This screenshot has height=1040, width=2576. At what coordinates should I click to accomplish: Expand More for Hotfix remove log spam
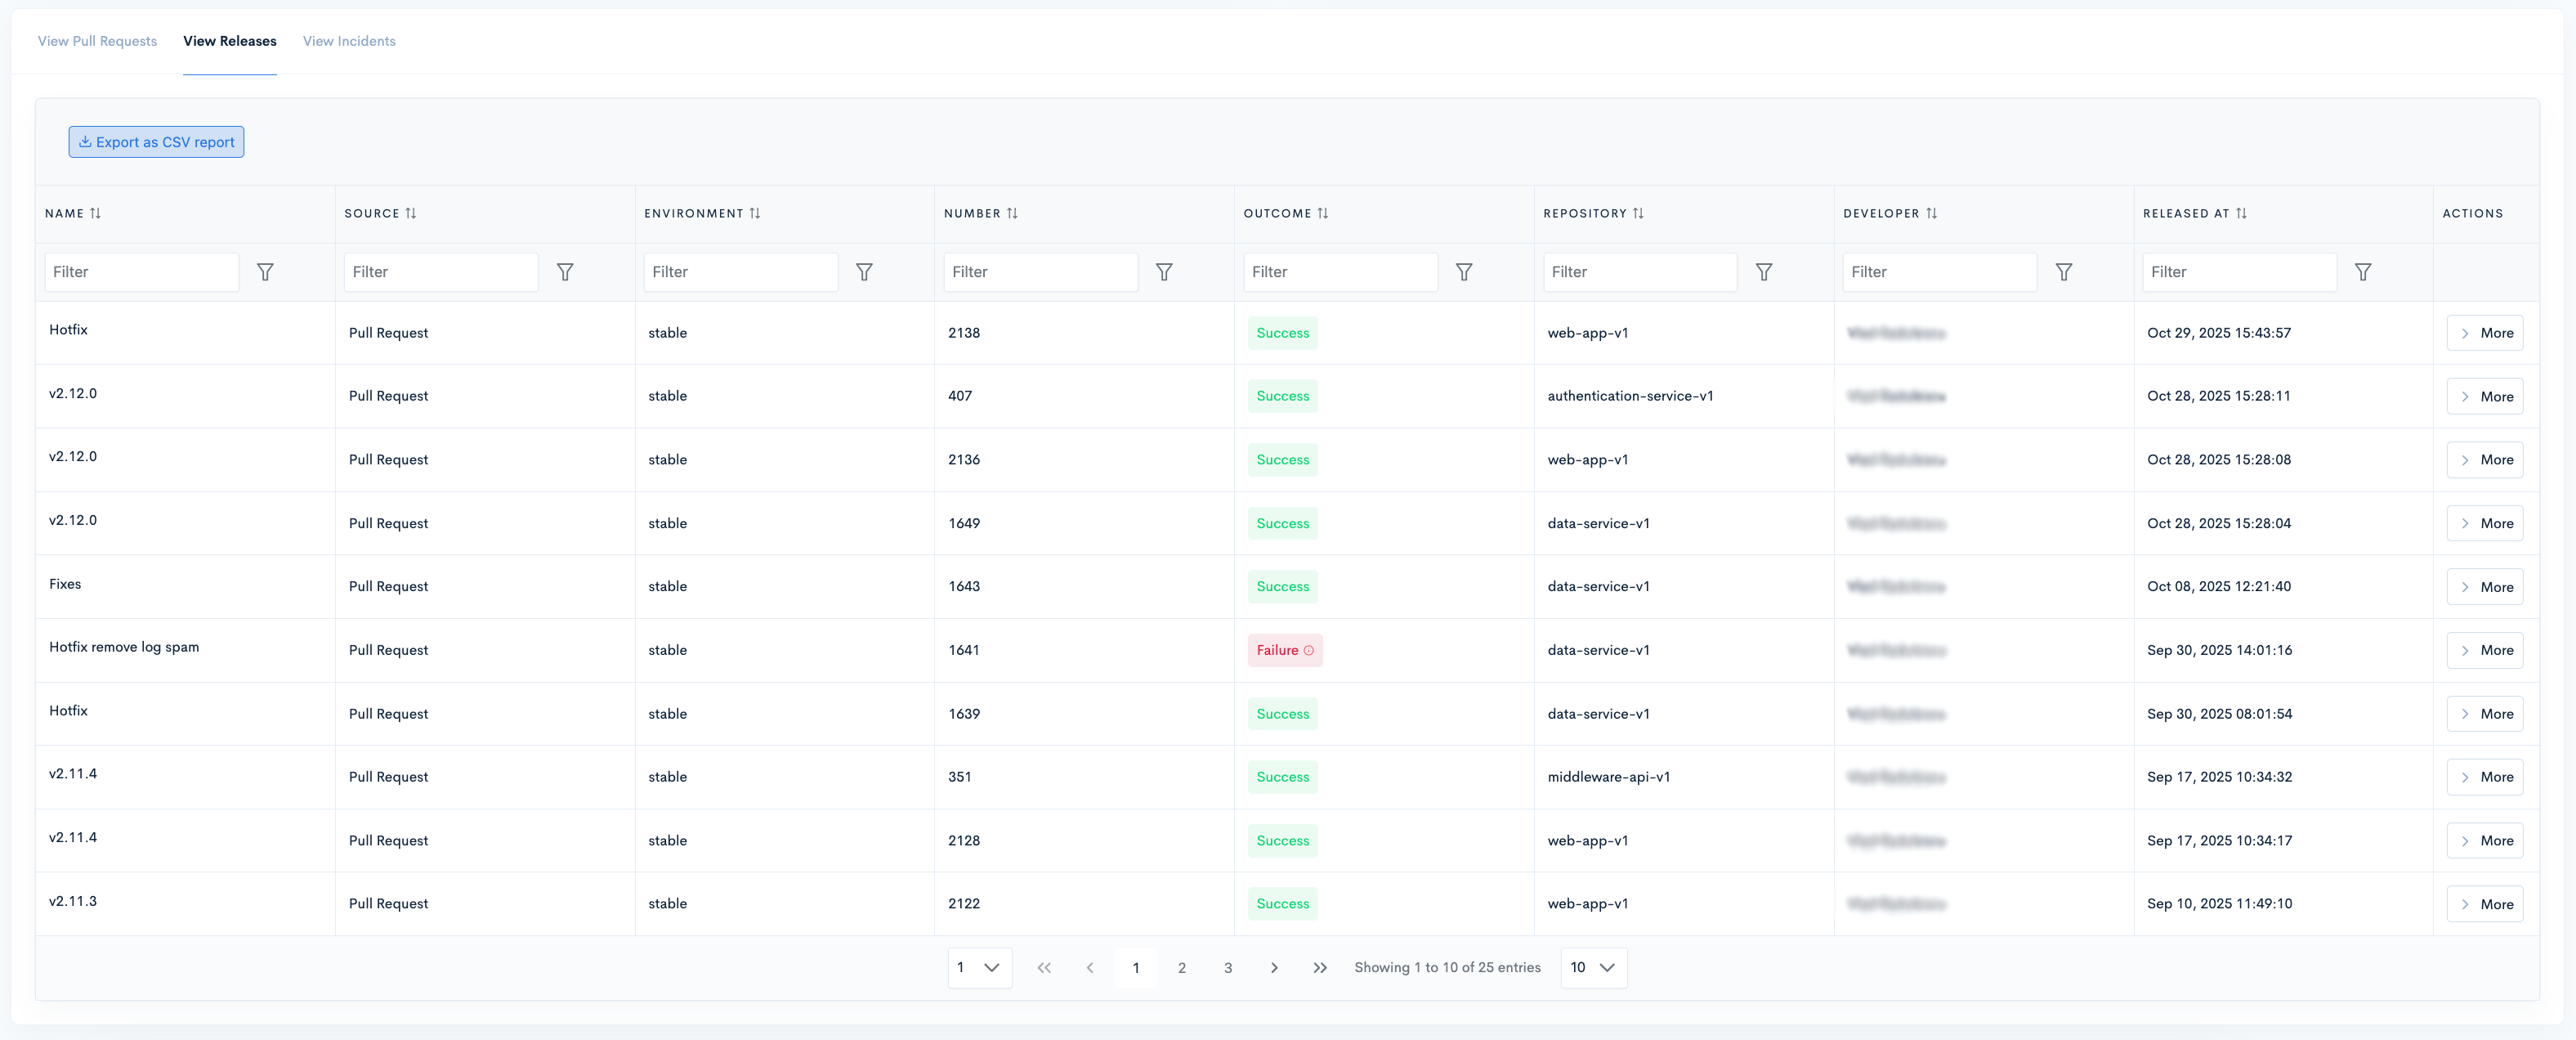click(2484, 650)
